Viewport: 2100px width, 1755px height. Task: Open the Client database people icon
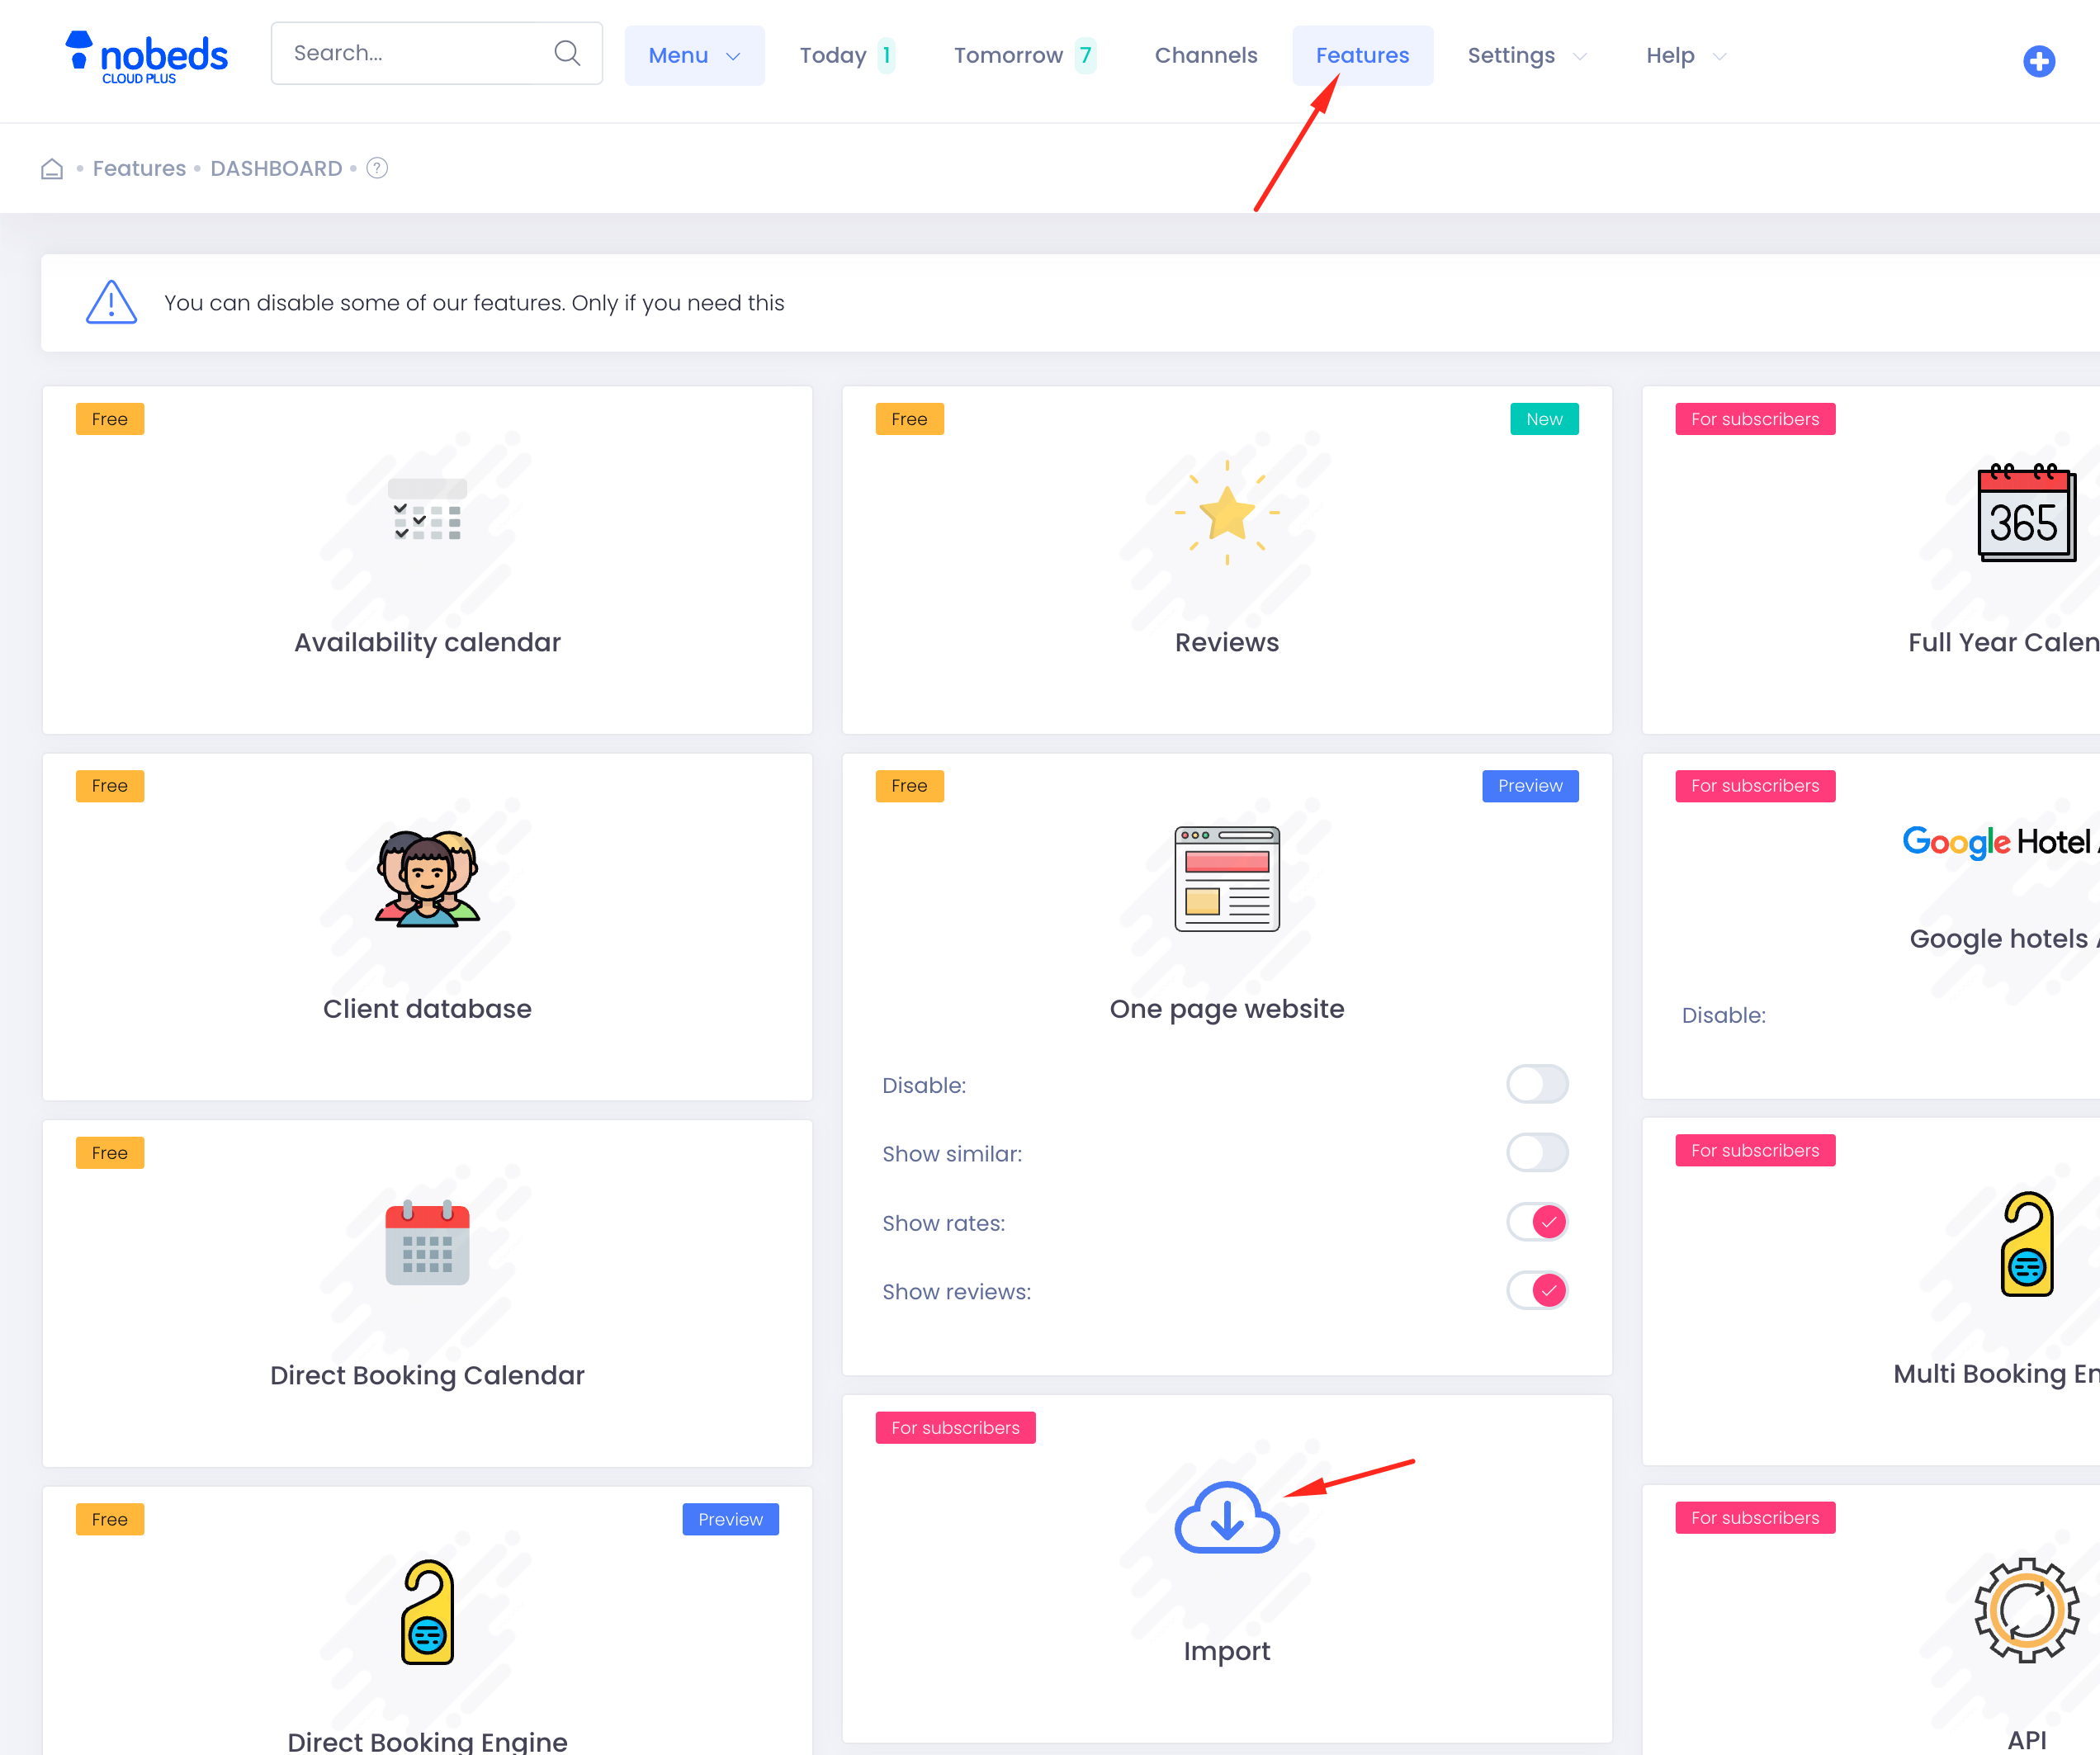pyautogui.click(x=427, y=879)
